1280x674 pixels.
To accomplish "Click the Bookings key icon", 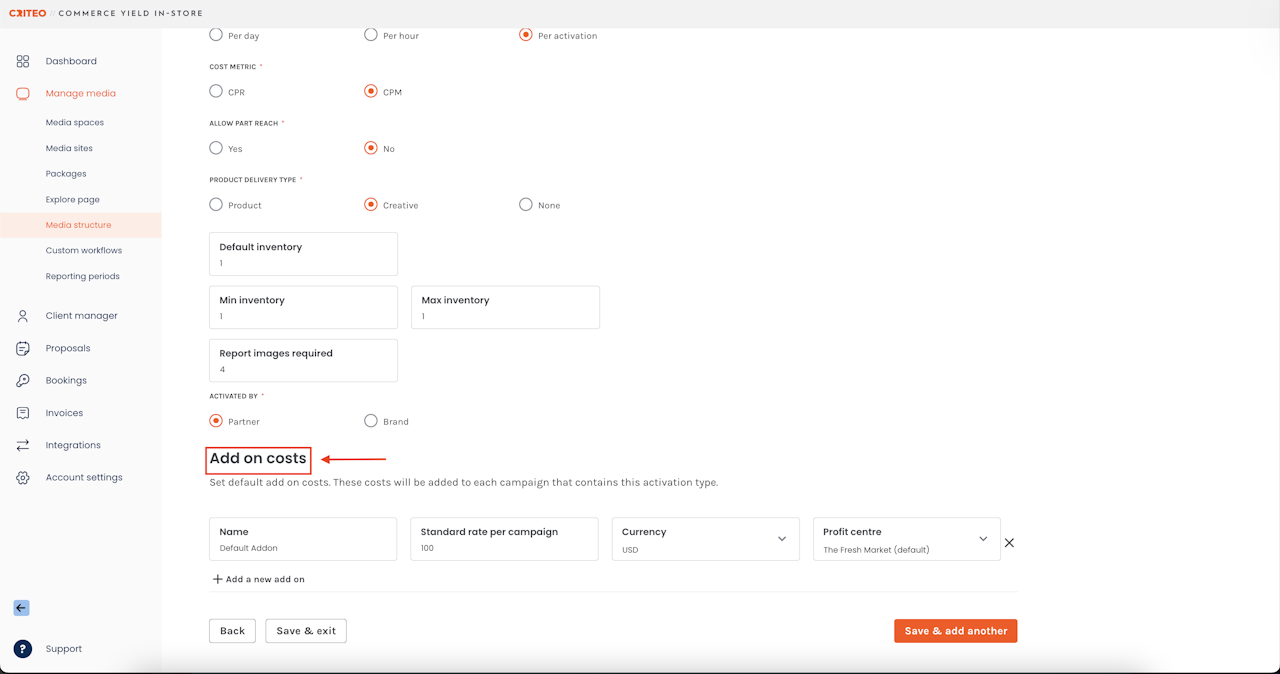I will [x=23, y=381].
